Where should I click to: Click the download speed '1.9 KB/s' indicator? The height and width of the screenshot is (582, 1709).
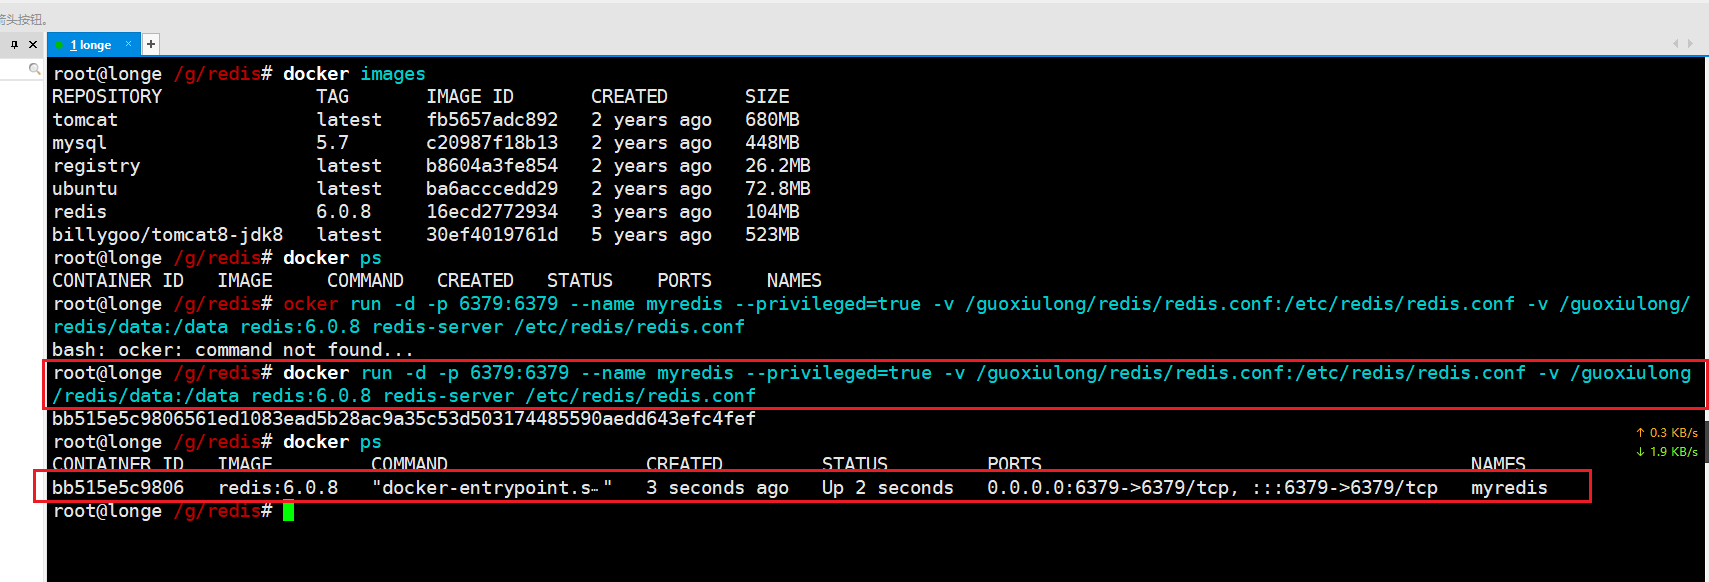pyautogui.click(x=1667, y=452)
